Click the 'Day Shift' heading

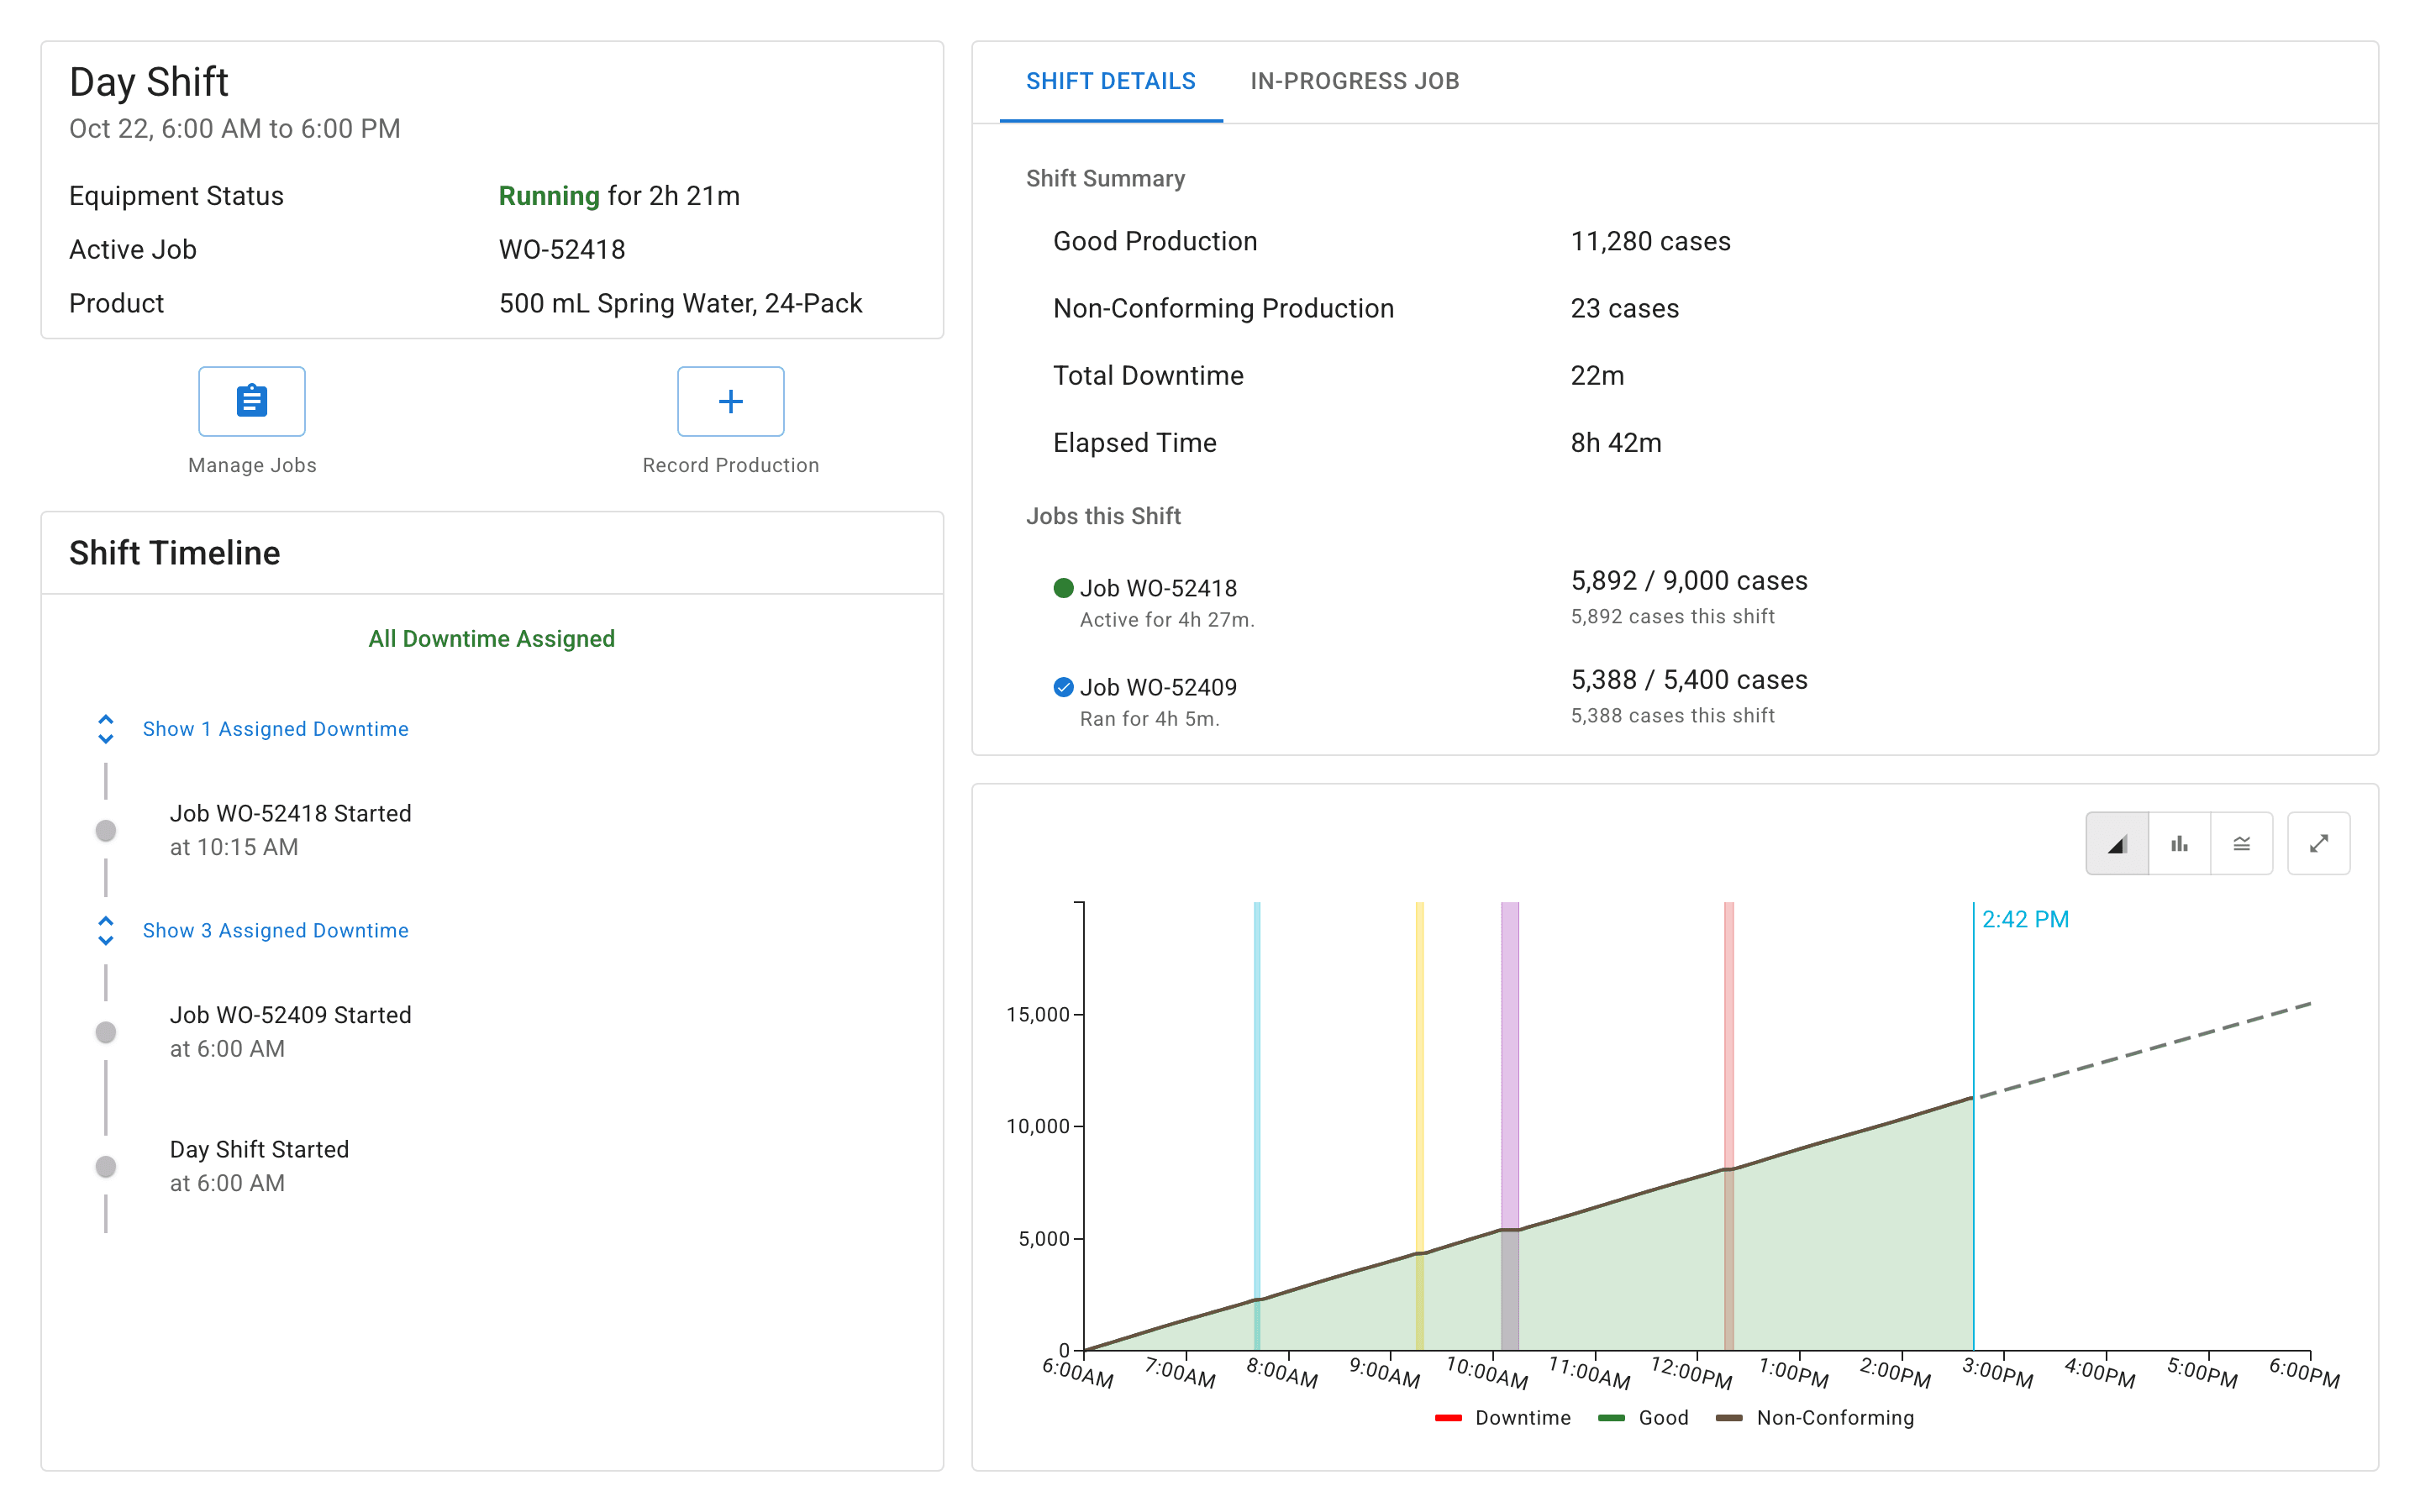coord(148,81)
